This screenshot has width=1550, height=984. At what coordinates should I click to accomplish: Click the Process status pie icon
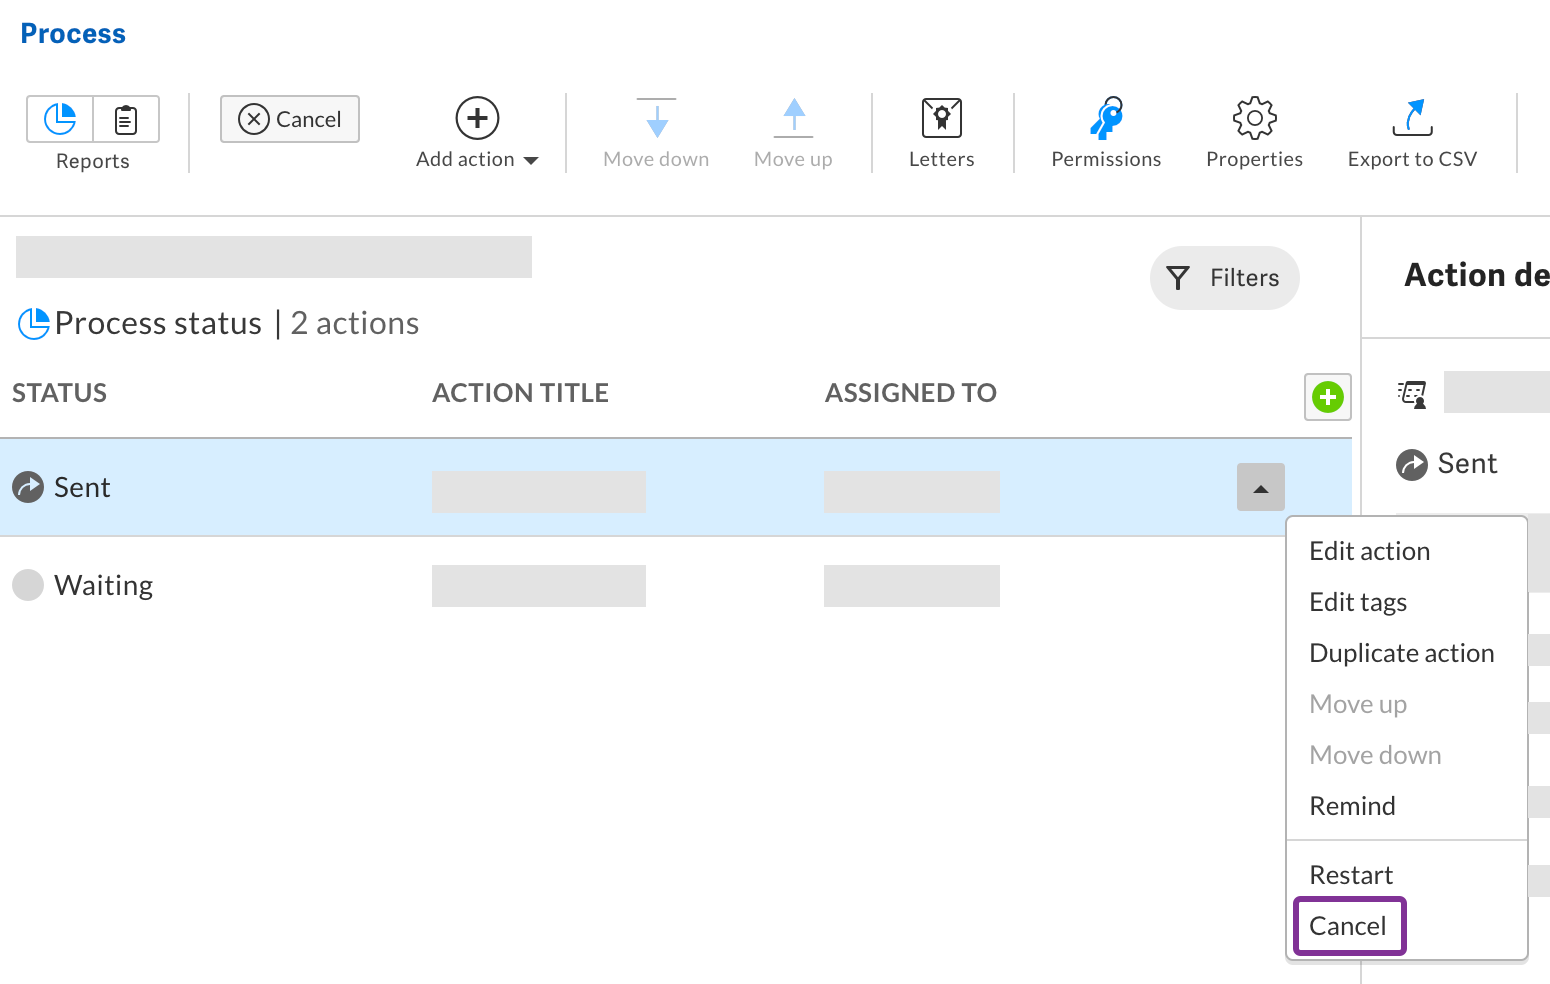[x=33, y=322]
